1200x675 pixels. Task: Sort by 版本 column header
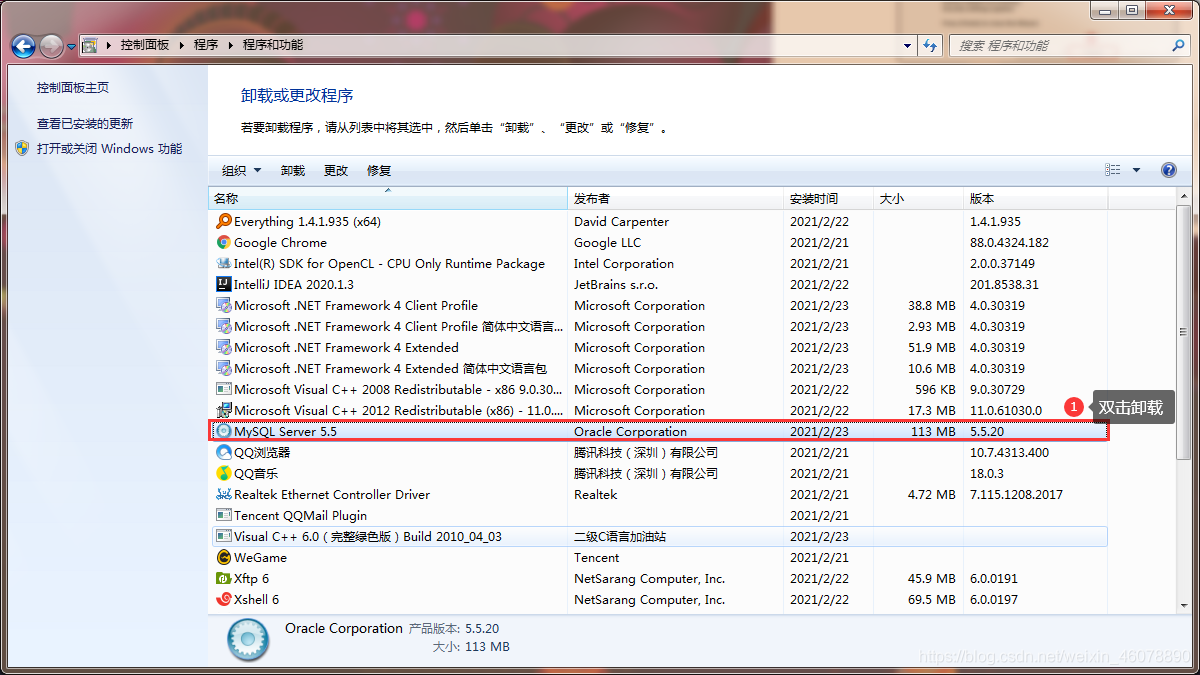pyautogui.click(x=1036, y=199)
